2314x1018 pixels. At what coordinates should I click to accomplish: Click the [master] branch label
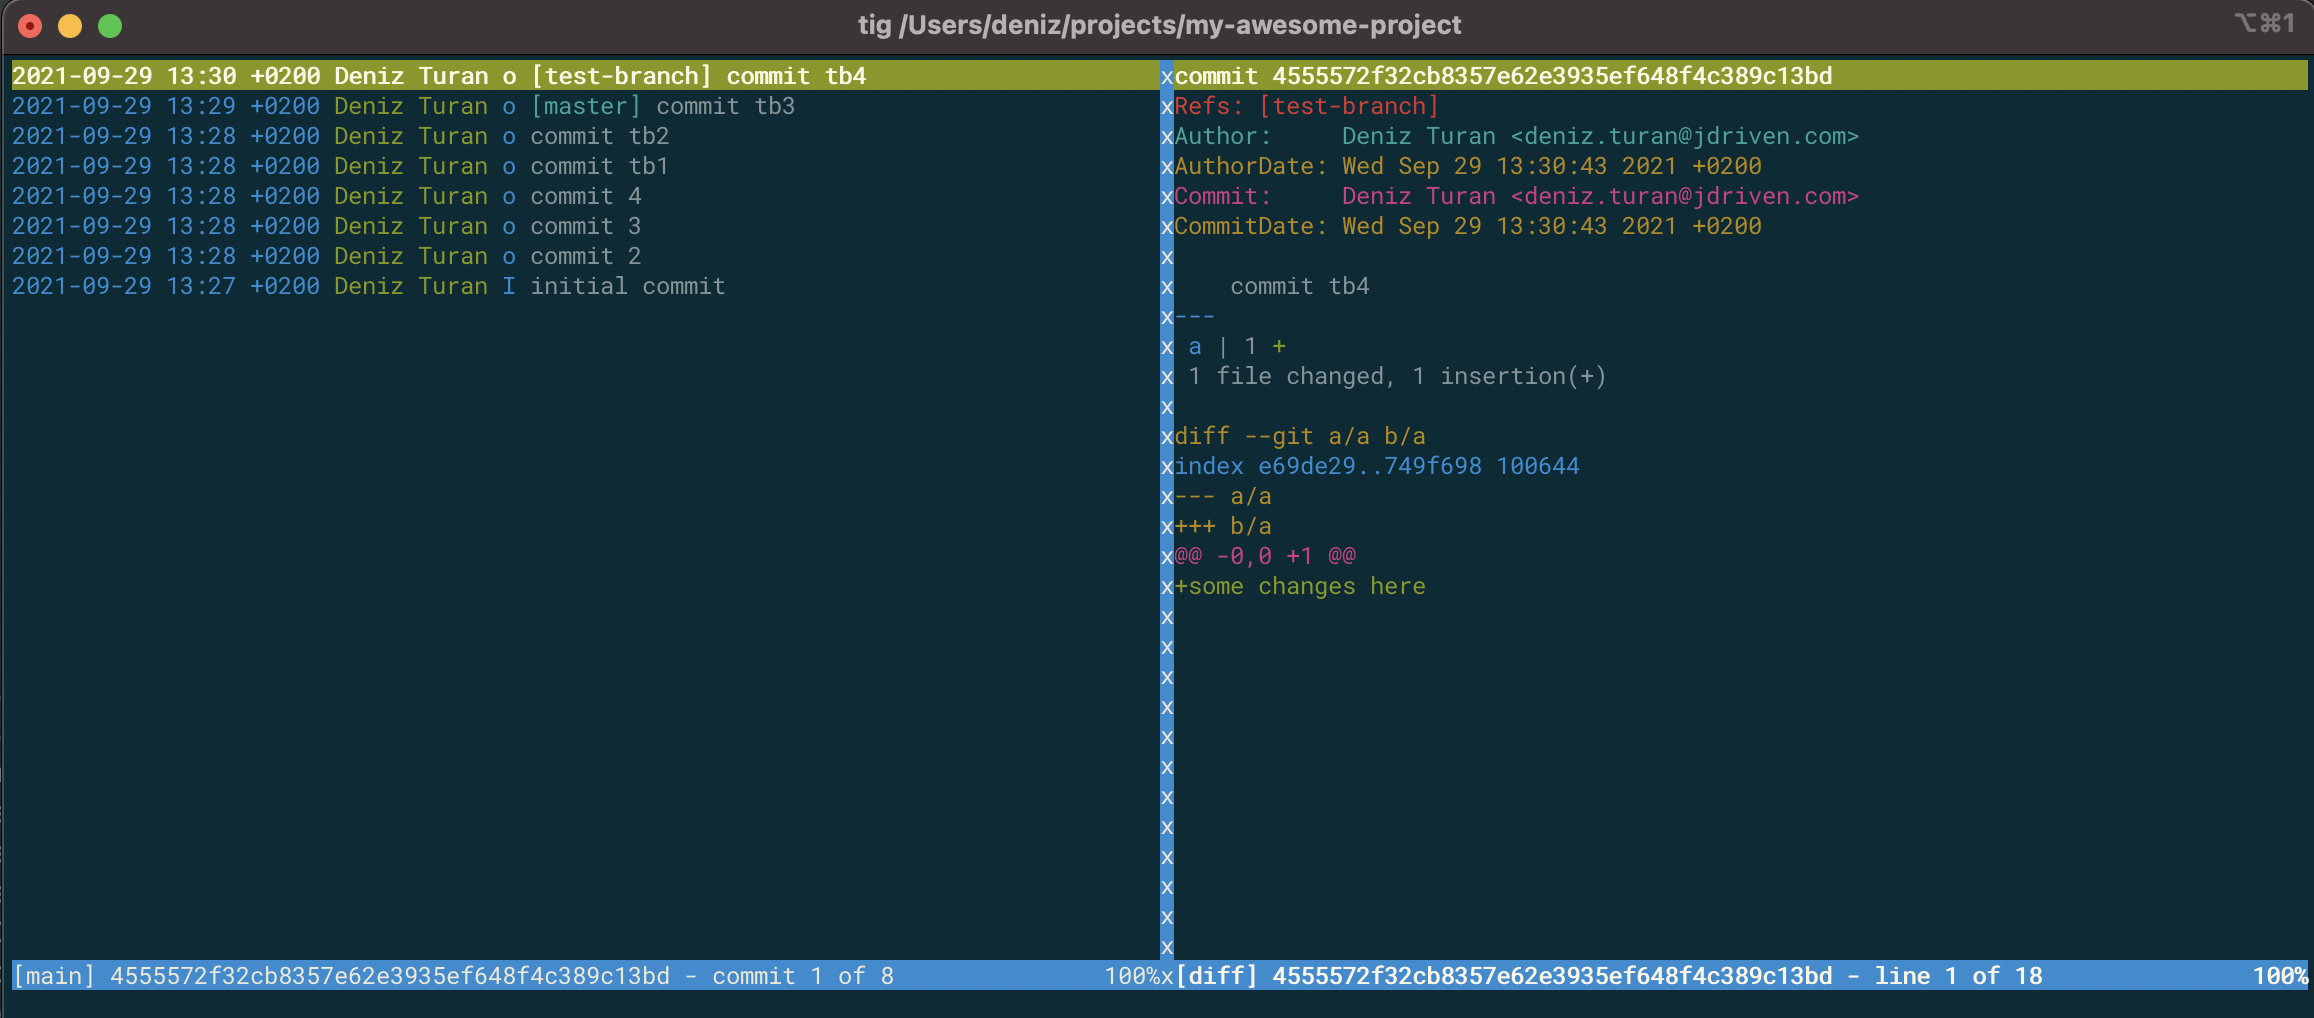pyautogui.click(x=585, y=106)
